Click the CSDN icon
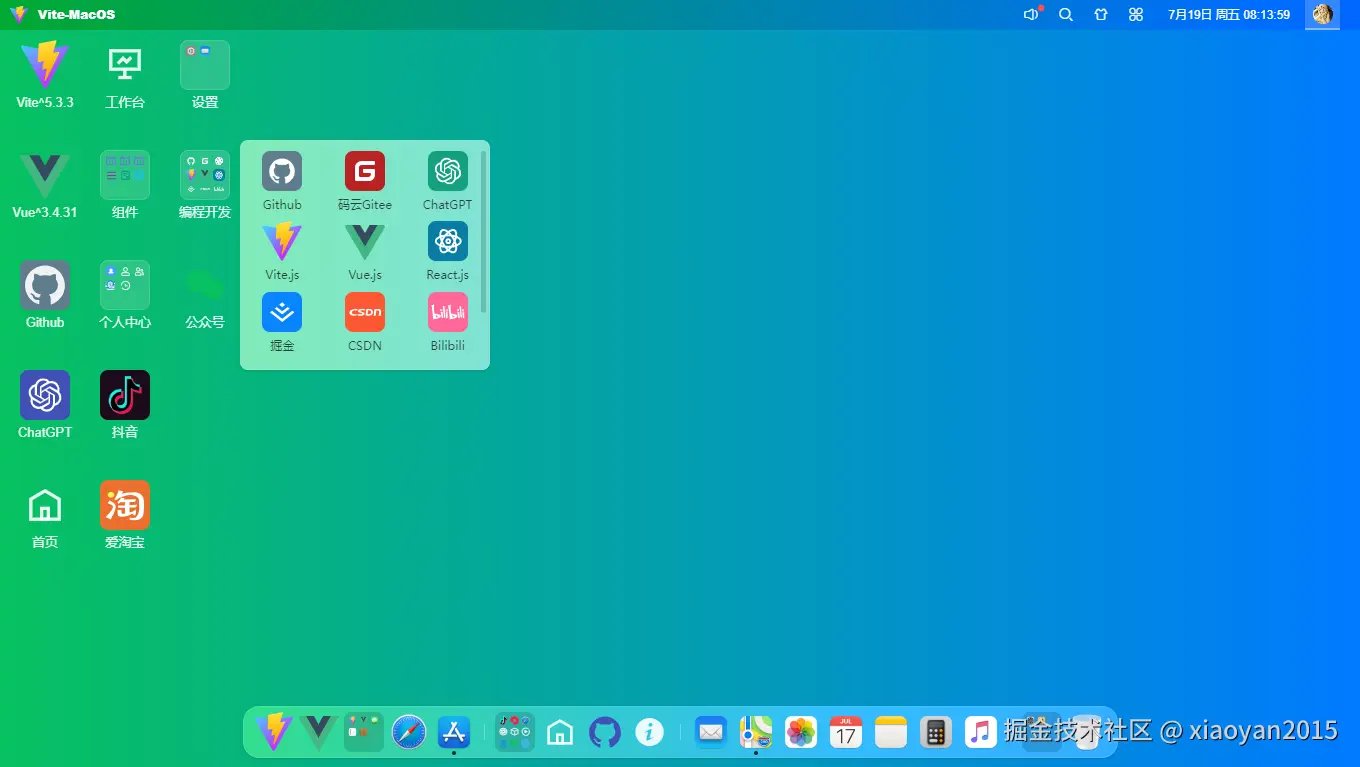Image resolution: width=1360 pixels, height=767 pixels. tap(365, 312)
